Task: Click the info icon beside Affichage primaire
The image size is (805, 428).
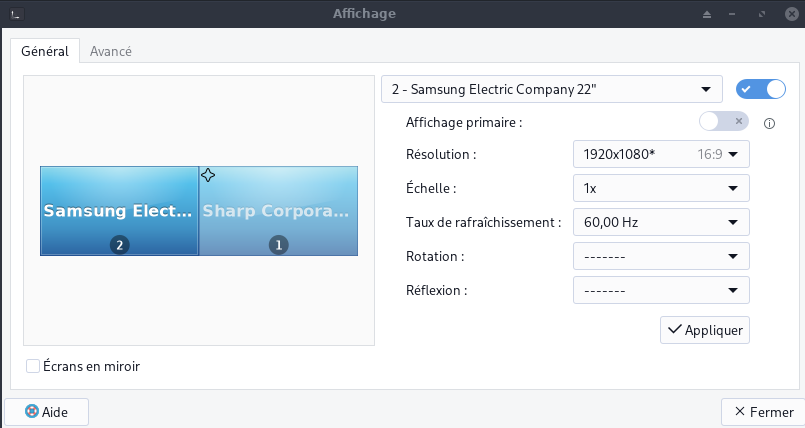Action: pyautogui.click(x=770, y=124)
